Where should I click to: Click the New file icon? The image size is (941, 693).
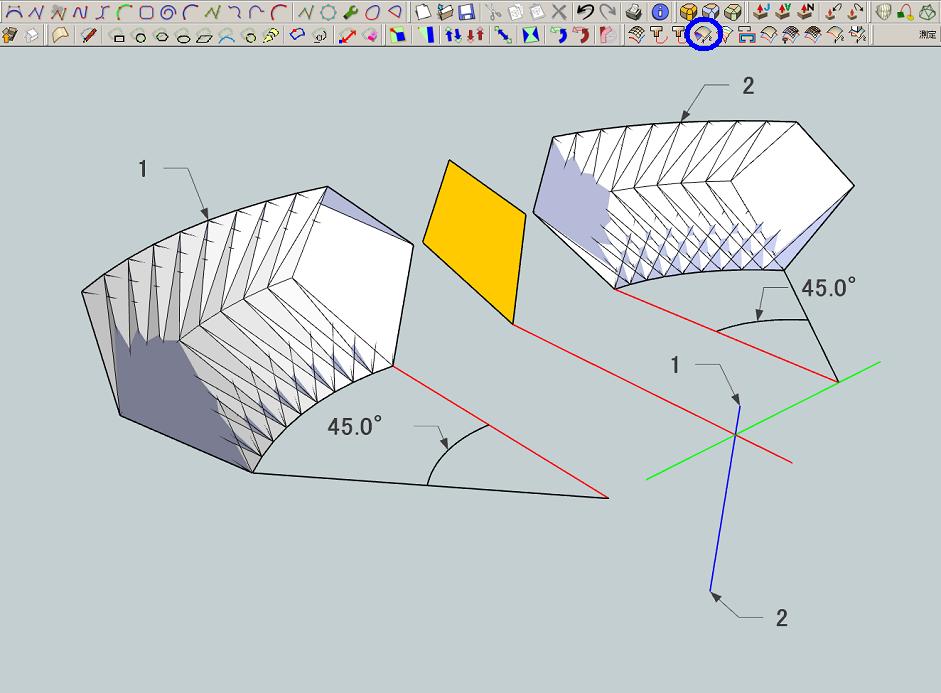pyautogui.click(x=423, y=11)
